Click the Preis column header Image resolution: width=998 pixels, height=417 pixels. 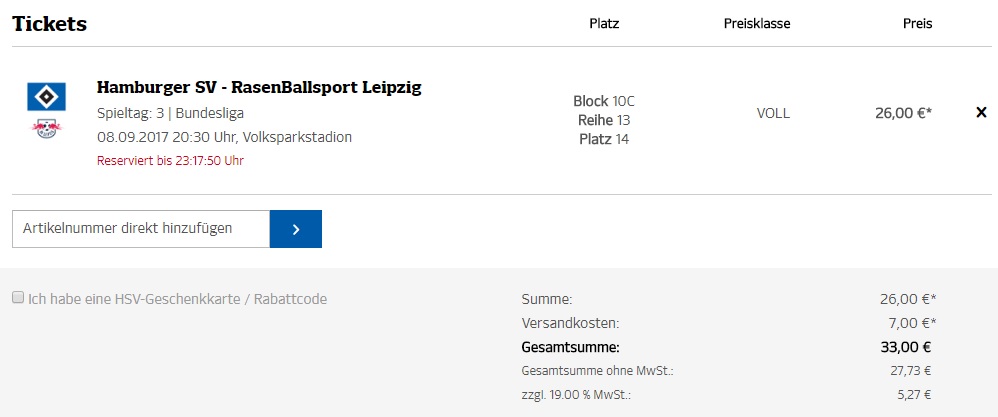(x=917, y=24)
